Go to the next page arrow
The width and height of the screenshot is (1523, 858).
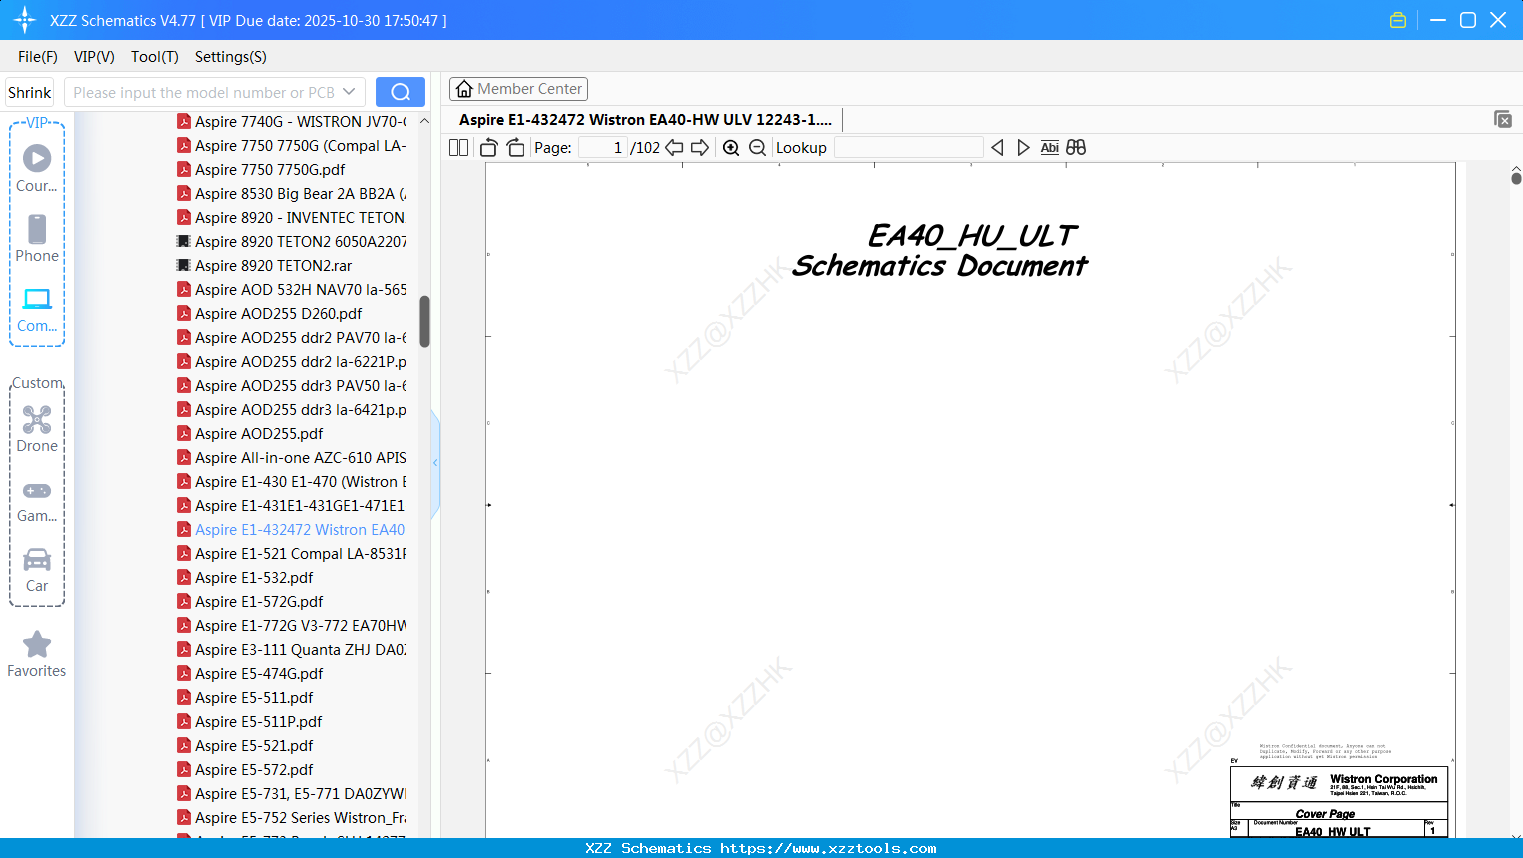click(700, 148)
